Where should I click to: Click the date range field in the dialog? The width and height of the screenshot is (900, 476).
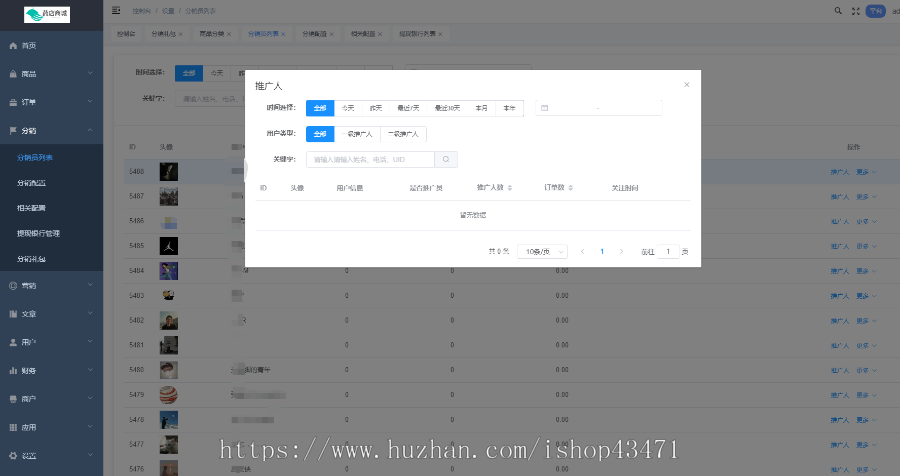tap(599, 108)
